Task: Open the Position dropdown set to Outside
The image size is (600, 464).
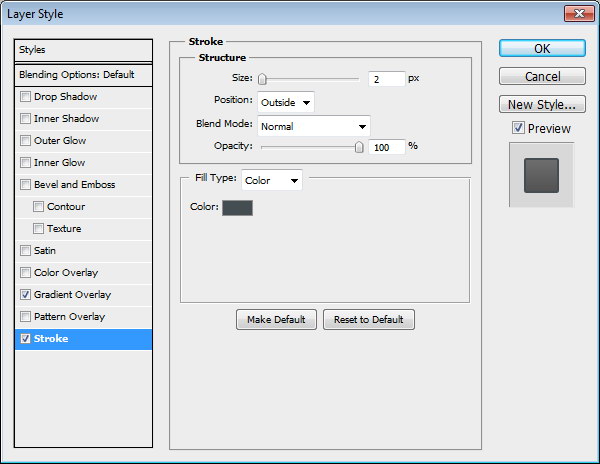Action: [x=286, y=102]
